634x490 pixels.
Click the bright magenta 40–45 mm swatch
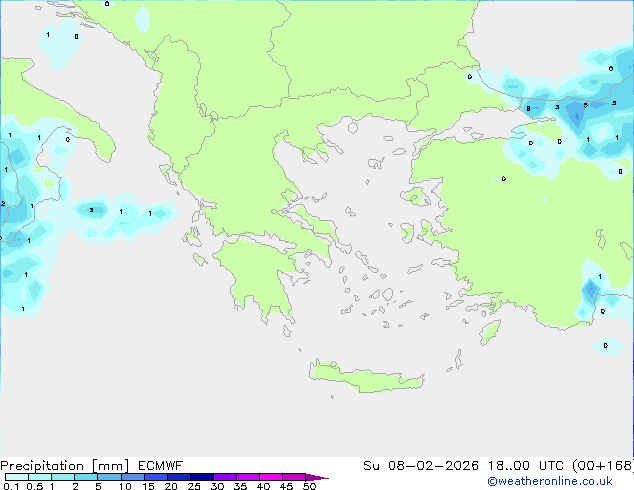pyautogui.click(x=271, y=477)
